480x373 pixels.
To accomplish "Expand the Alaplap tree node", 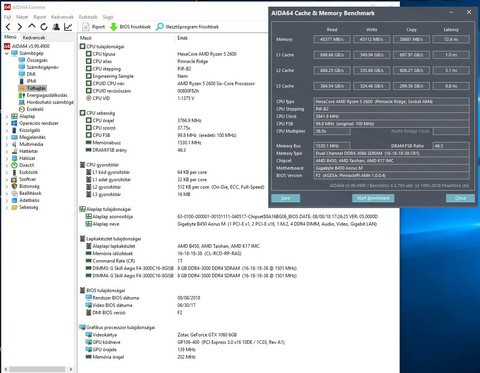I will pos(7,116).
